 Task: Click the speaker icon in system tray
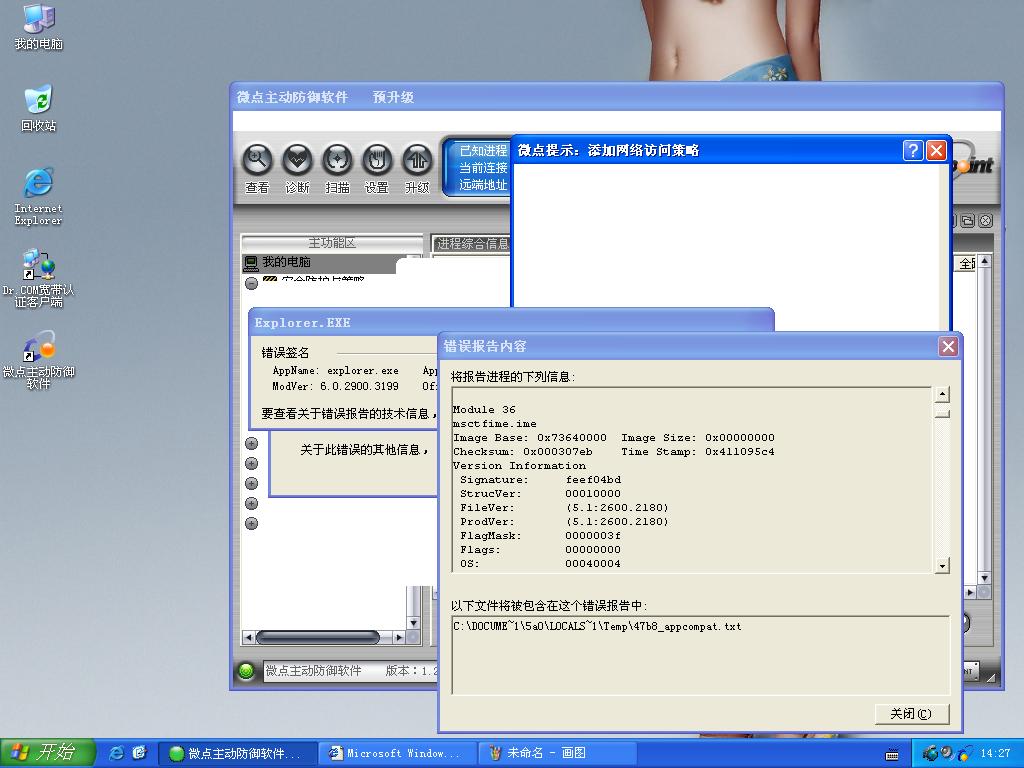(947, 753)
